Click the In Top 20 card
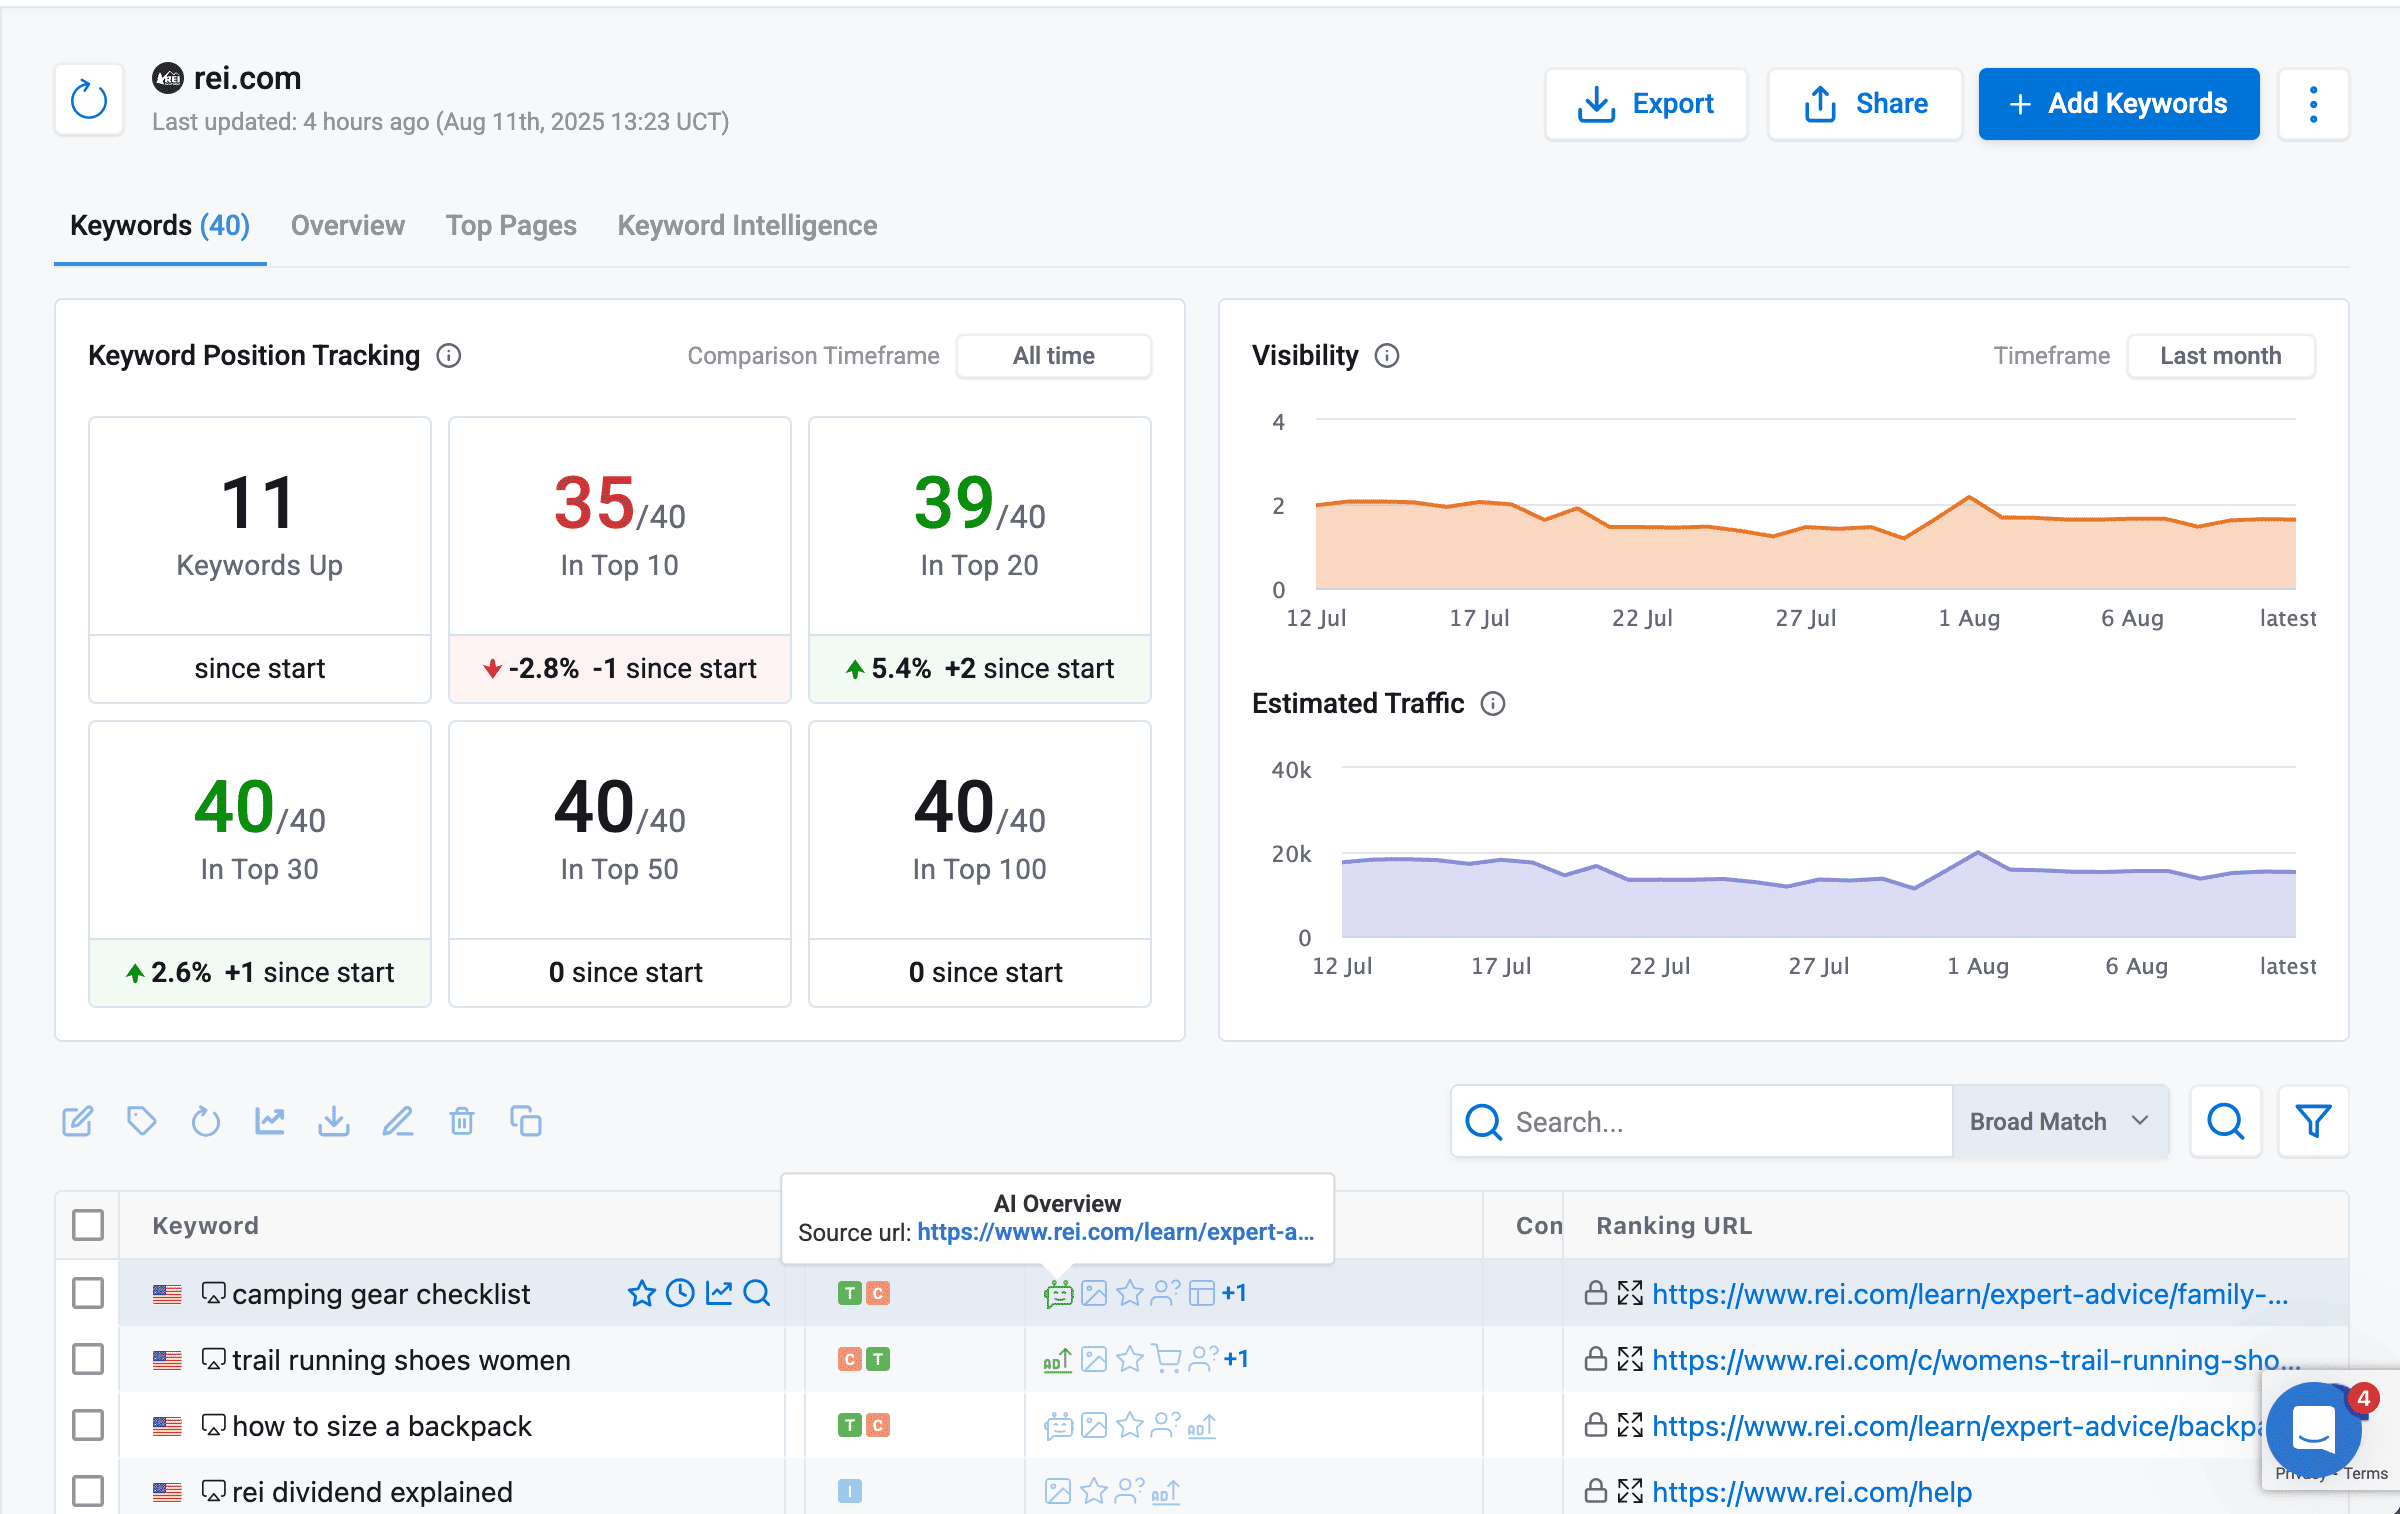 tap(980, 560)
